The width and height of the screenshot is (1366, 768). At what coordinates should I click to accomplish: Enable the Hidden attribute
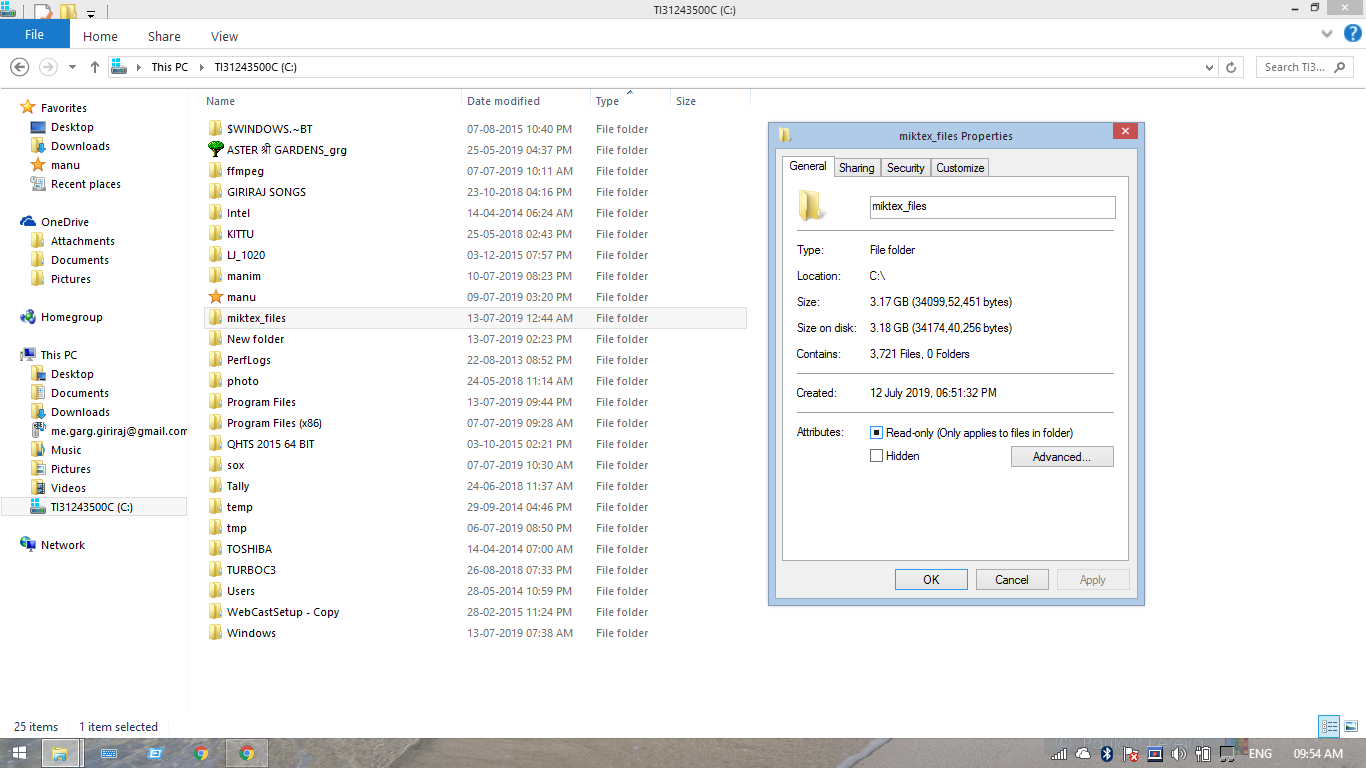pyautogui.click(x=876, y=455)
